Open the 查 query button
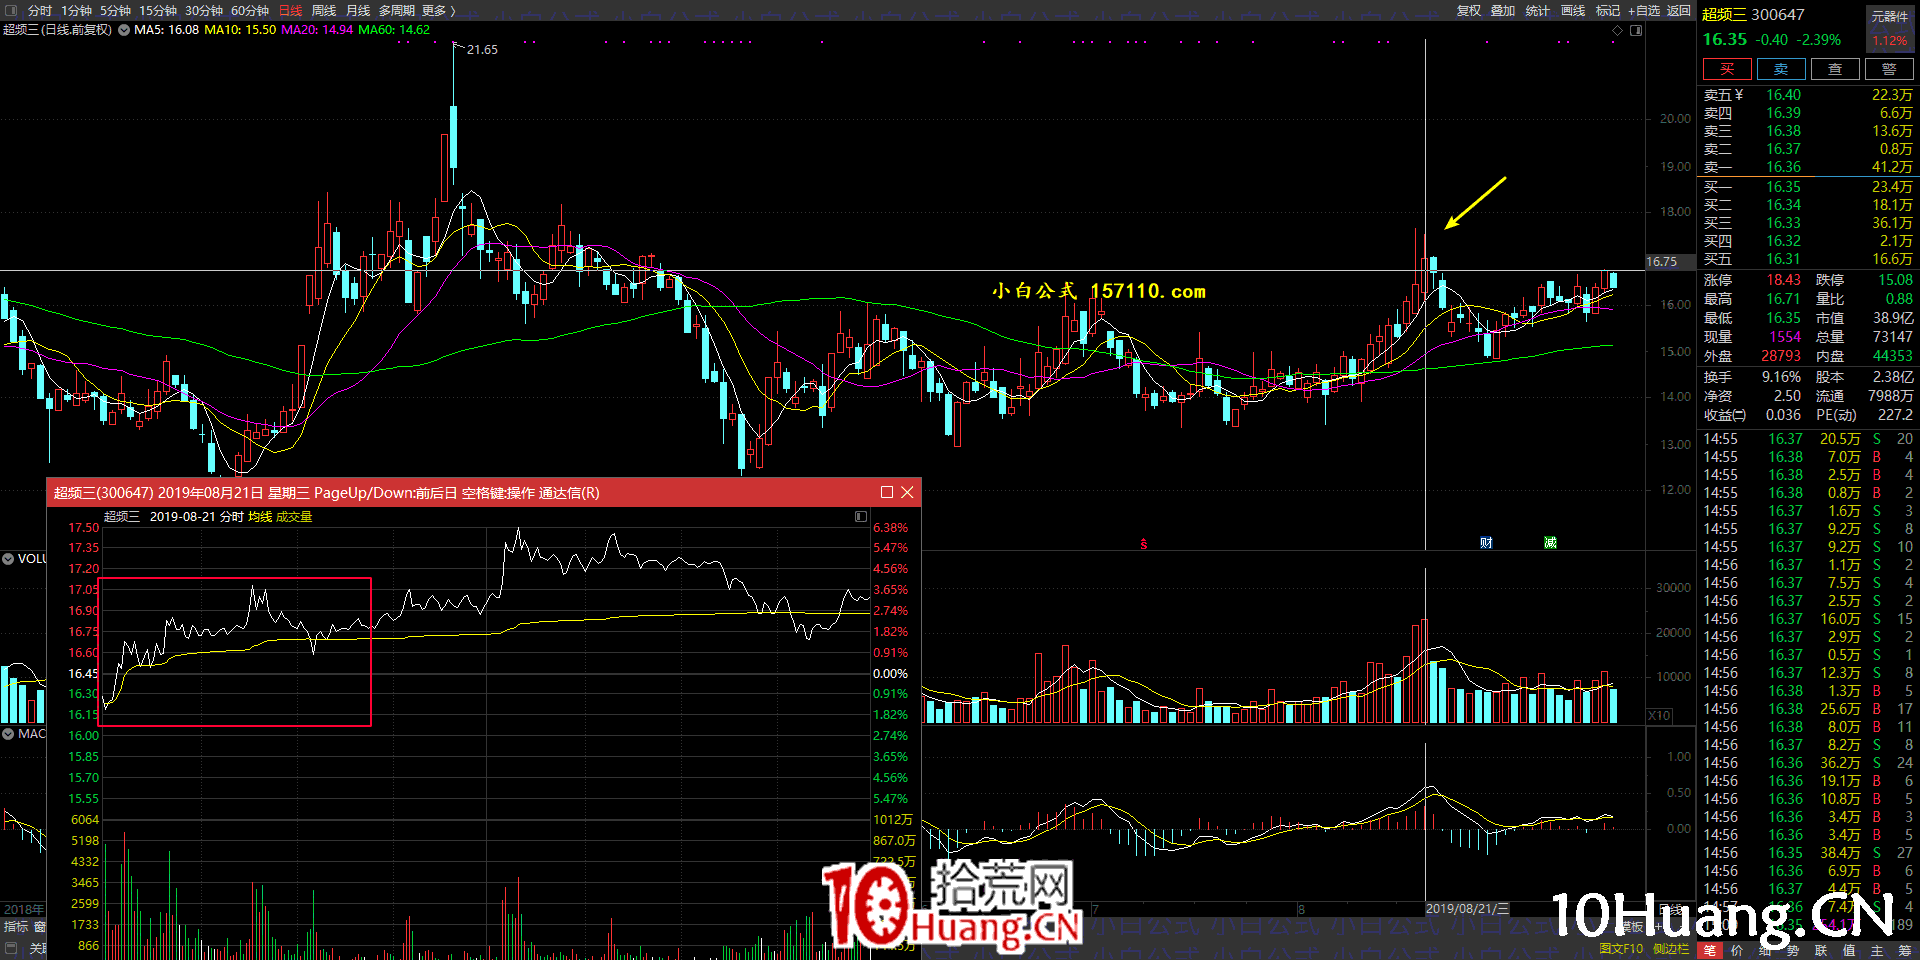Screen dimensions: 1920x960 (1835, 69)
